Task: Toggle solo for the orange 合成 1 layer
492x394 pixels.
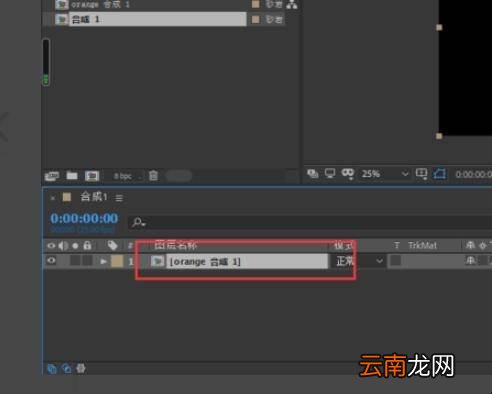Action: coord(75,261)
